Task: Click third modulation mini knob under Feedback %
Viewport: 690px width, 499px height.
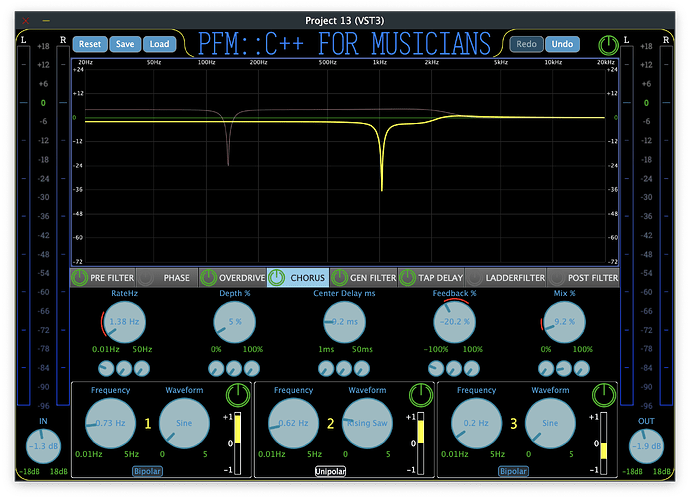Action: [472, 368]
